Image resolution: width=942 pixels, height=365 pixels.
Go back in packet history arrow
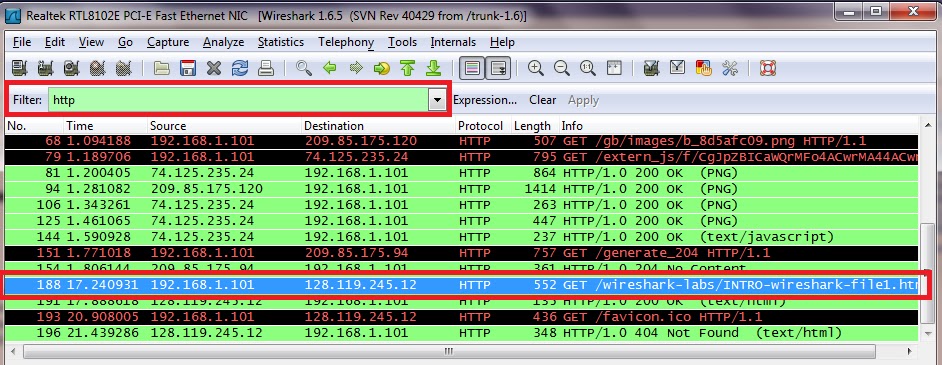coord(329,68)
